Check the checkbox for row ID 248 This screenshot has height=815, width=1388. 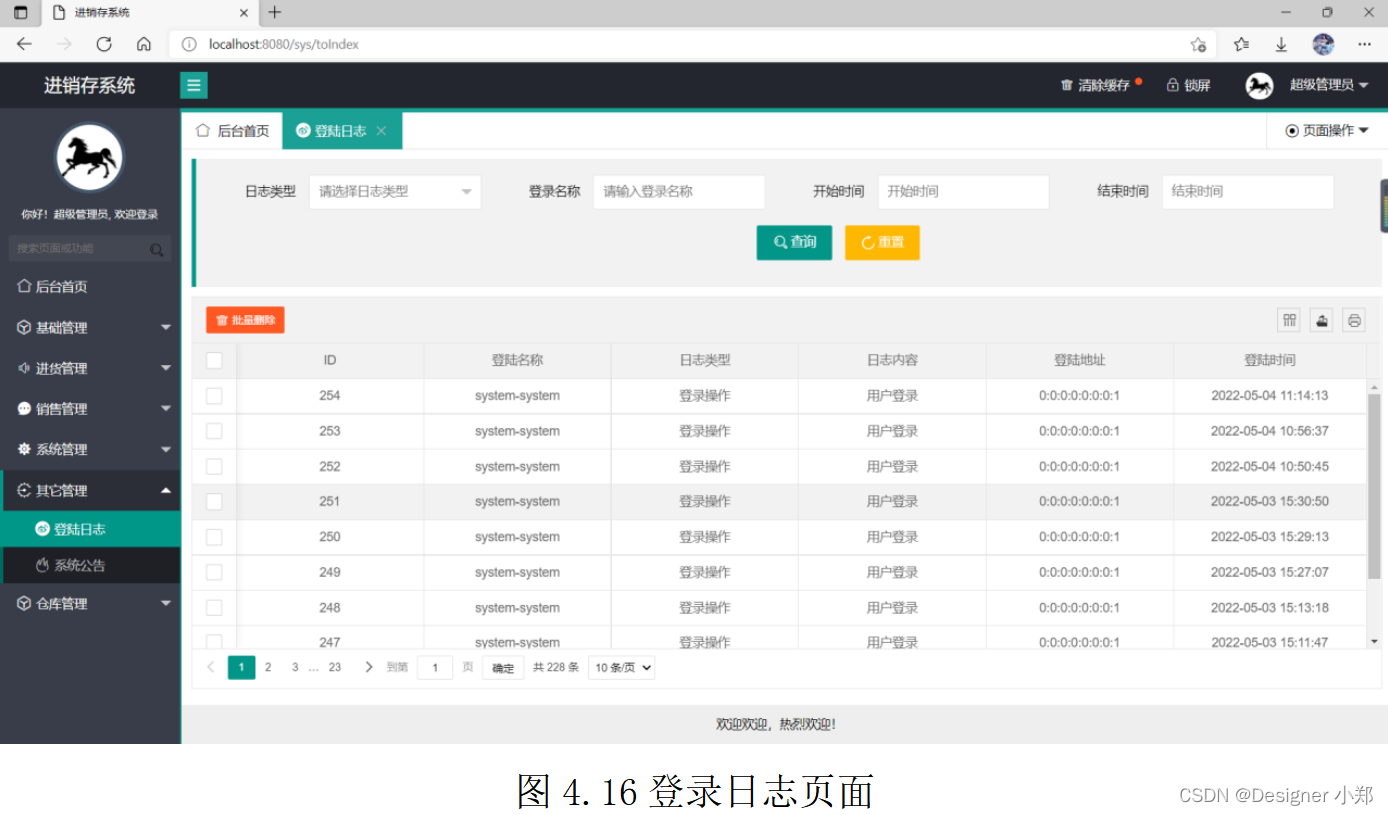(x=214, y=607)
